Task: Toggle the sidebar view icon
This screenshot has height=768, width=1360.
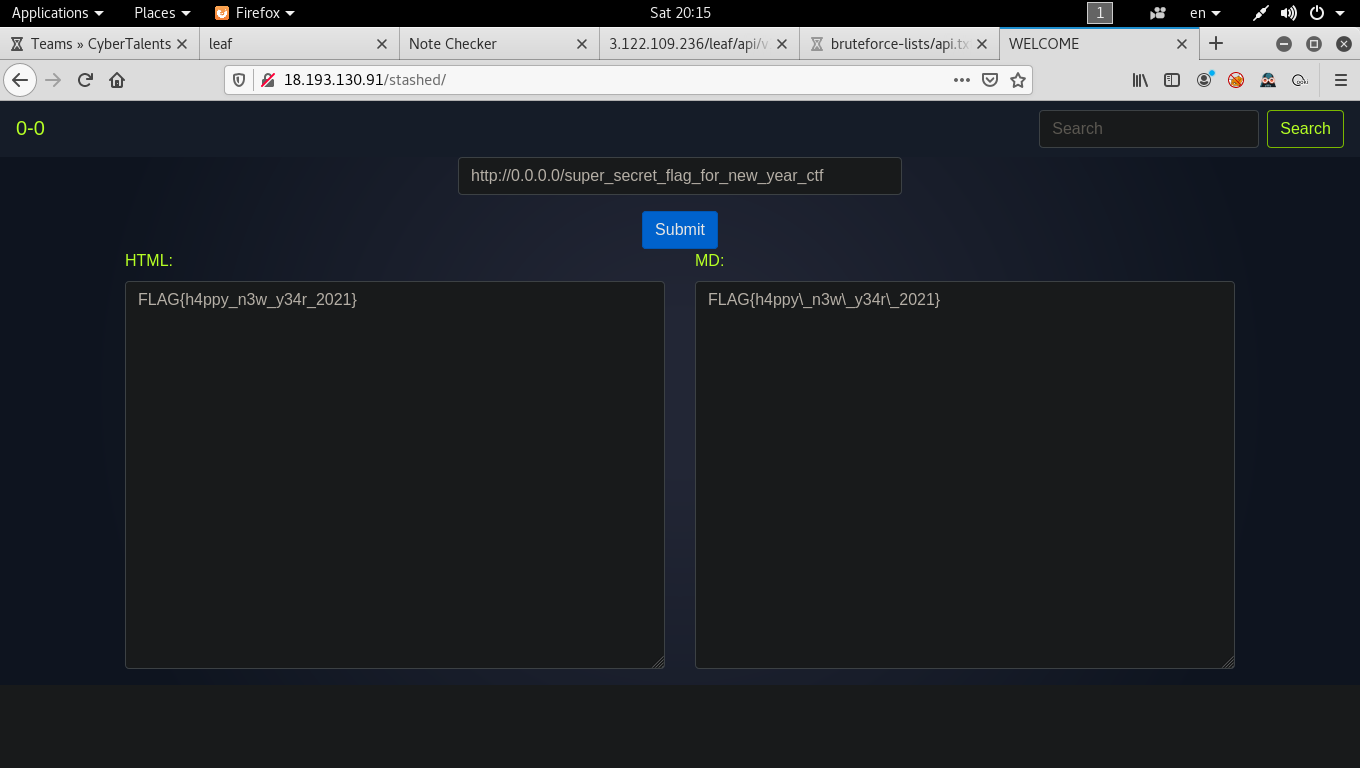Action: [1171, 80]
